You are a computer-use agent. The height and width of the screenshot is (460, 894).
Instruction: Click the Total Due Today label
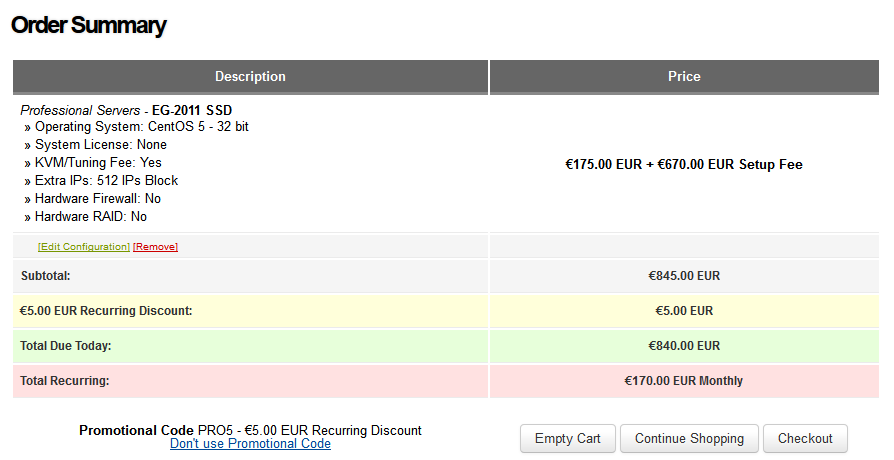coord(66,346)
